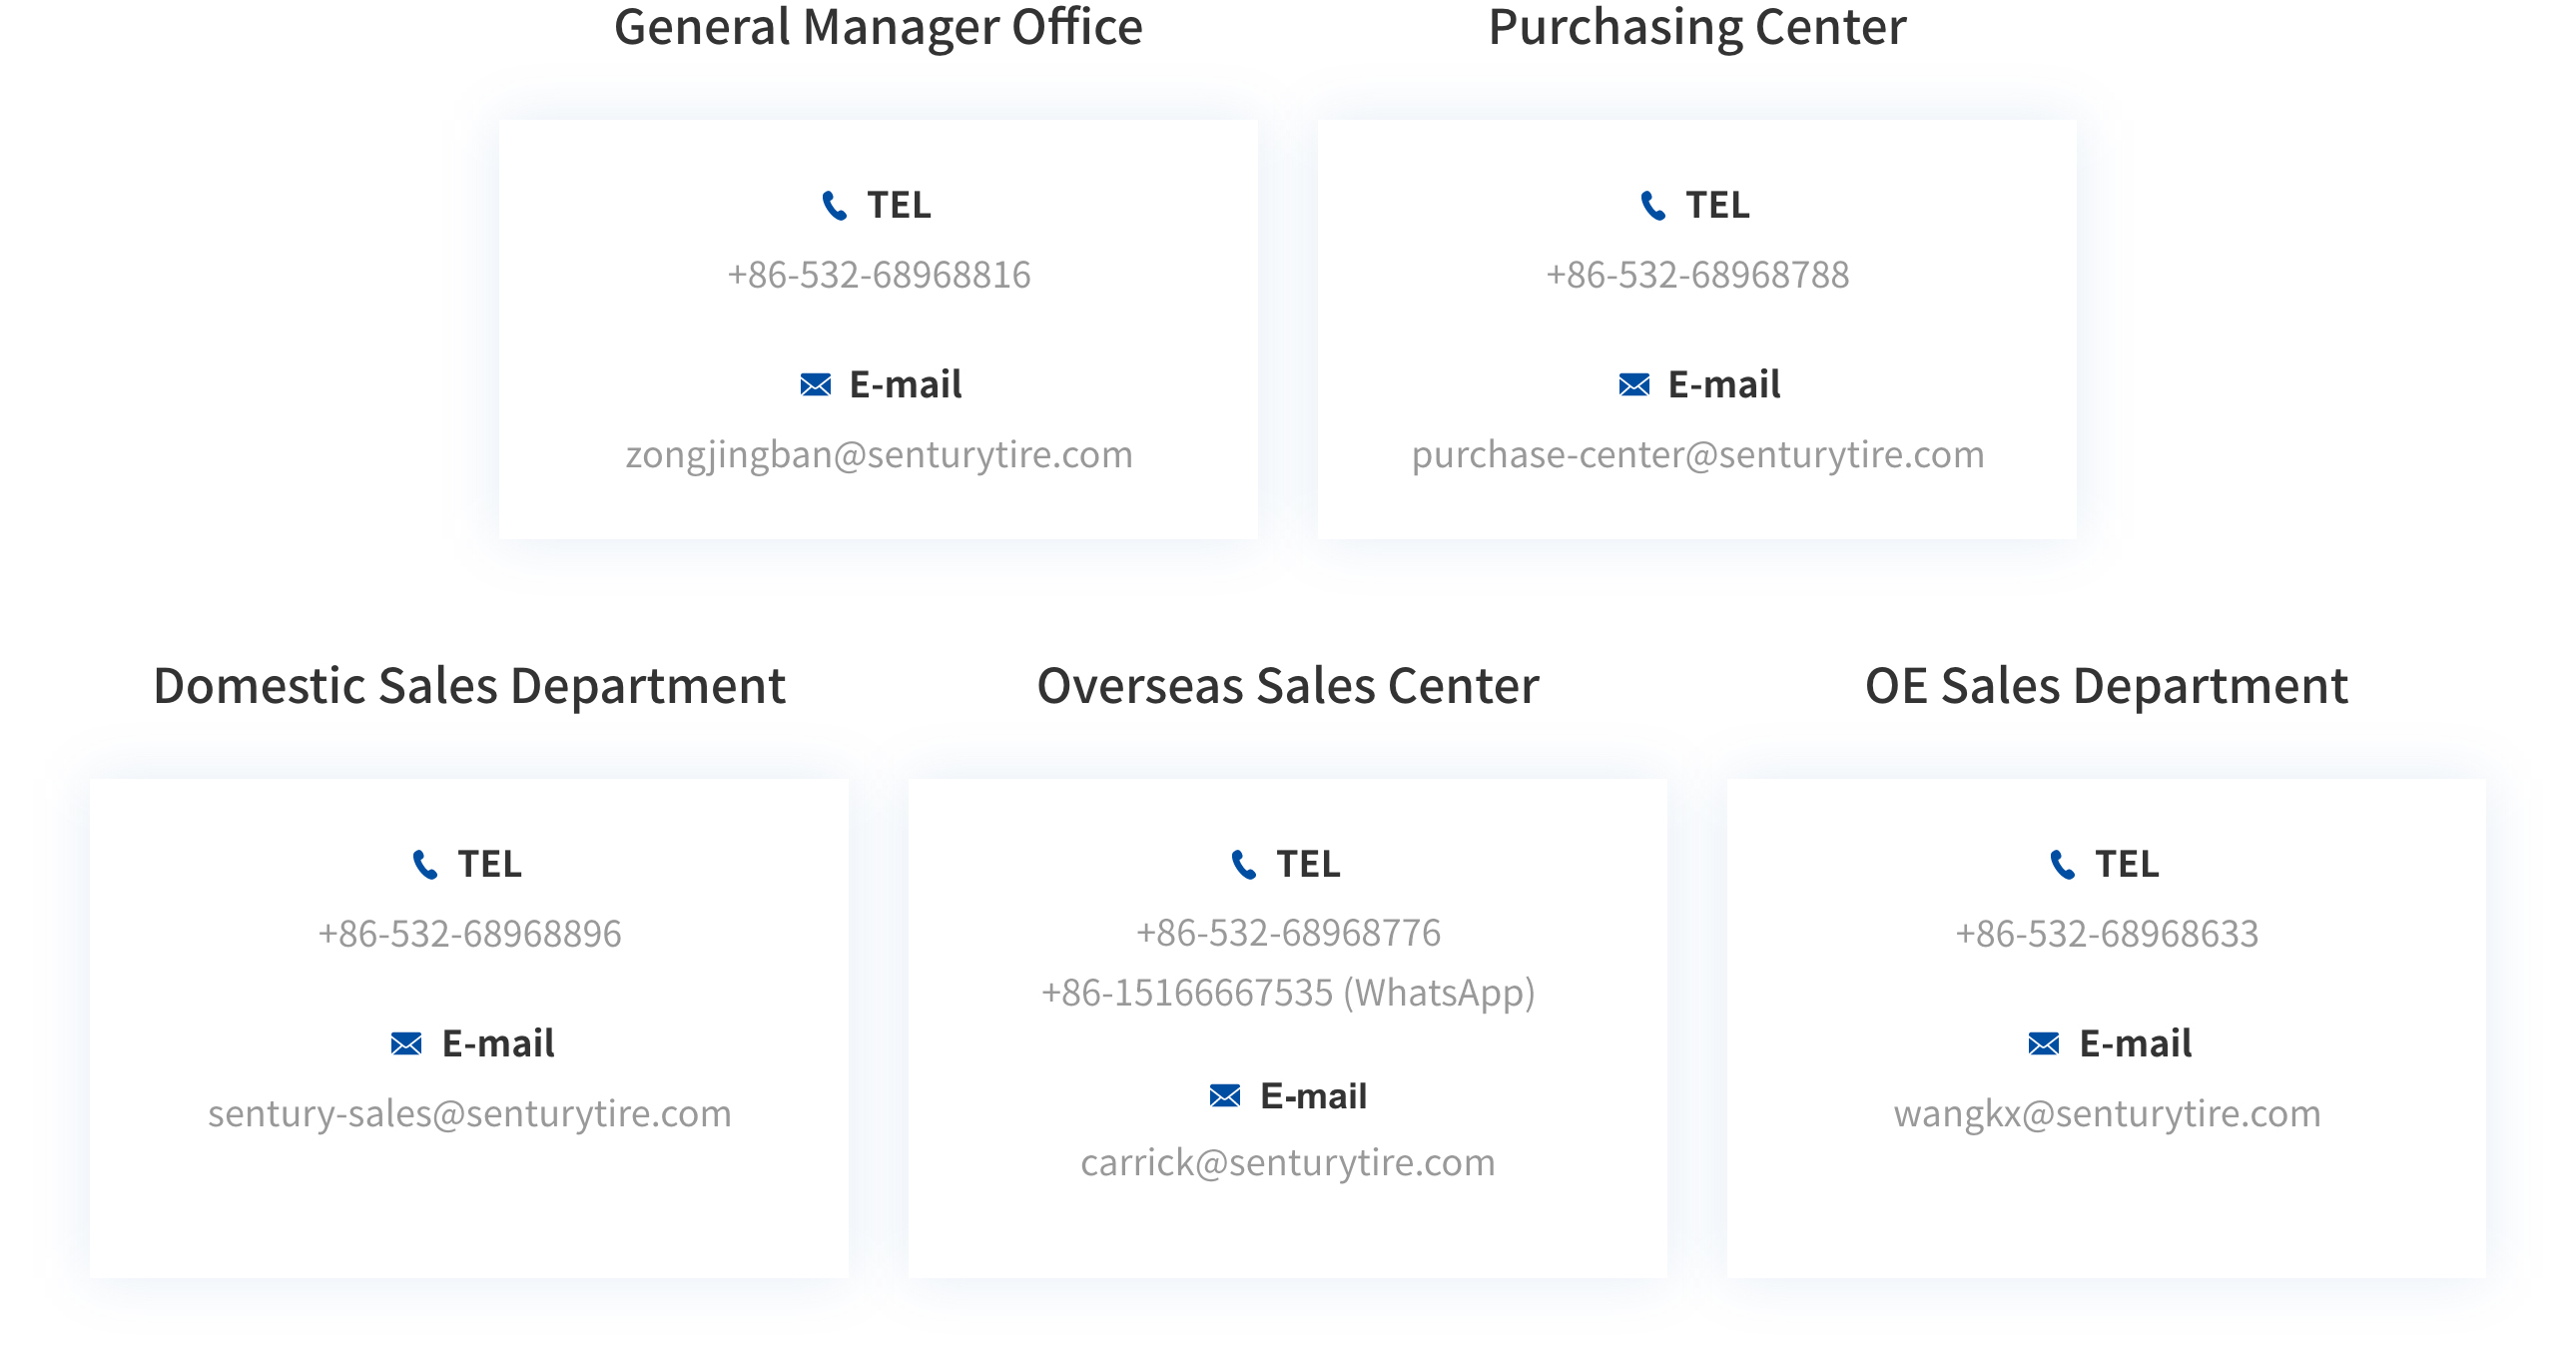The height and width of the screenshot is (1368, 2576).
Task: Click the phone icon under General Manager Office
Action: pyautogui.click(x=834, y=206)
